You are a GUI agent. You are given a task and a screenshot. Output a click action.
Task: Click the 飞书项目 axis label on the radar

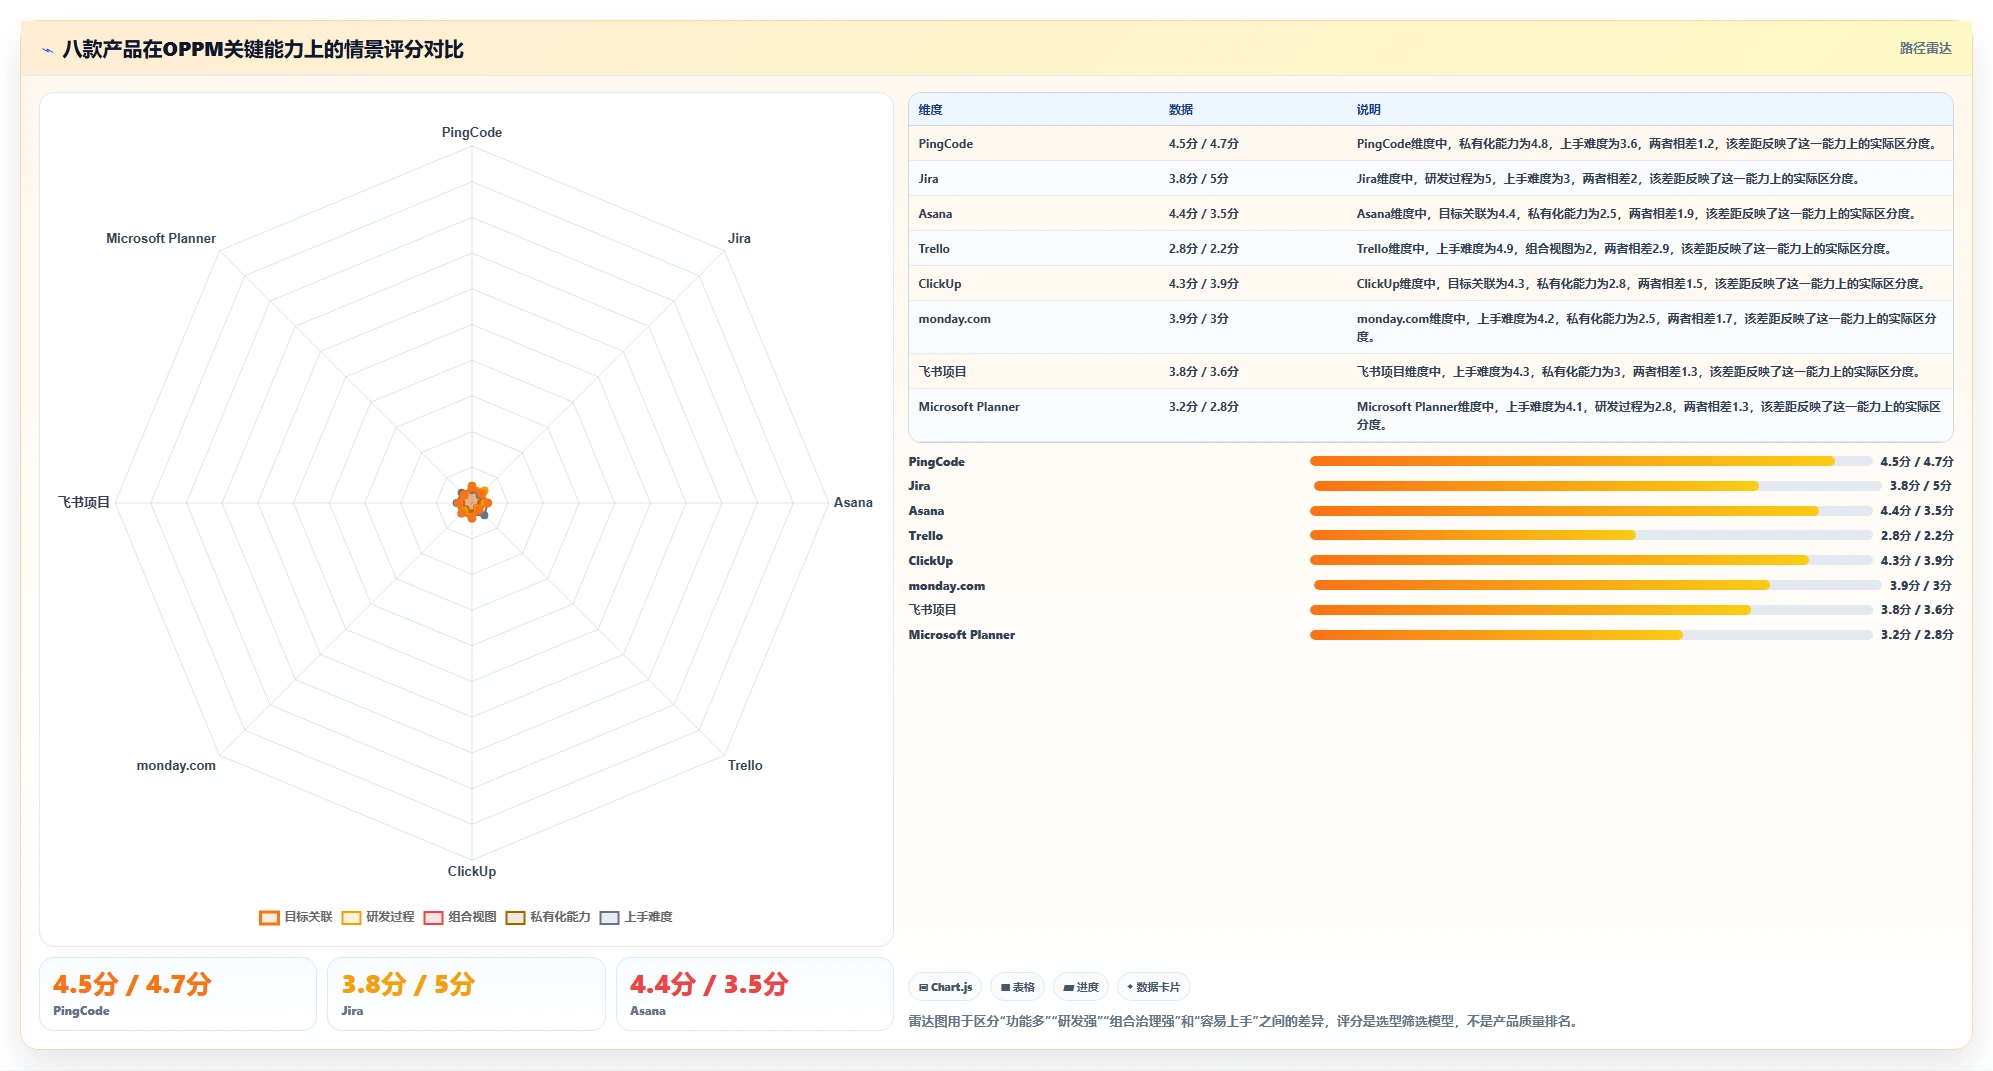[84, 502]
